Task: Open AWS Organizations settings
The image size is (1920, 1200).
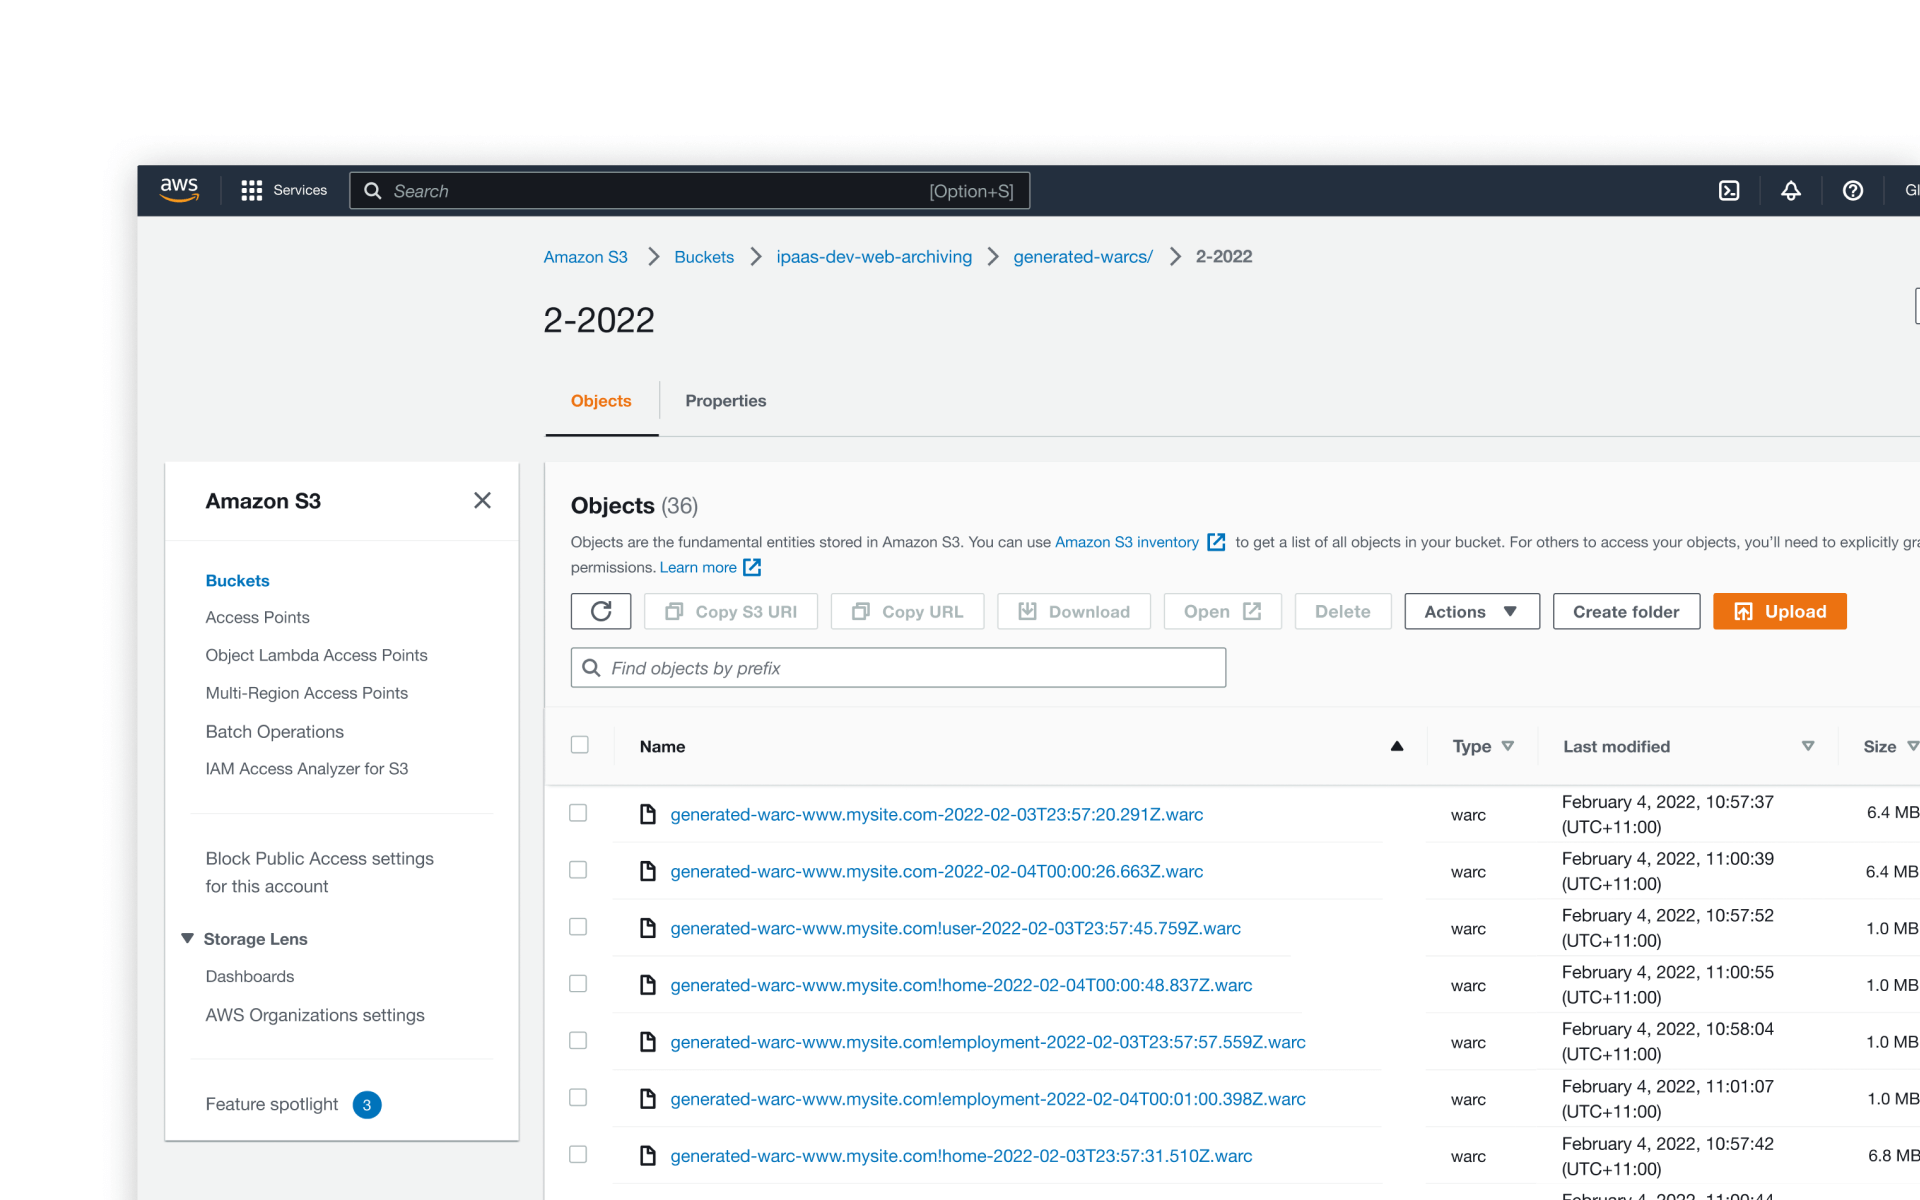Action: click(x=315, y=1016)
